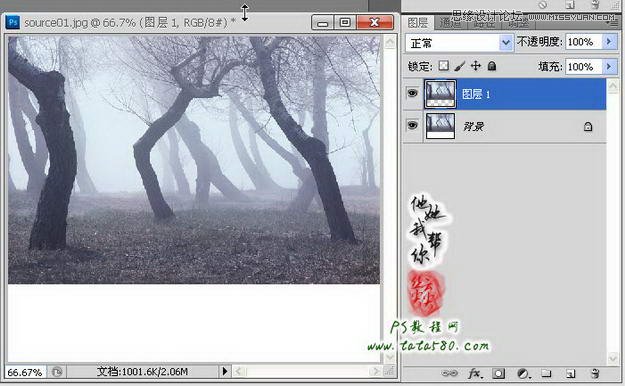Screen dimensions: 625x386
Task: Click the horizontal scrollbar left arrow
Action: pyautogui.click(x=239, y=372)
